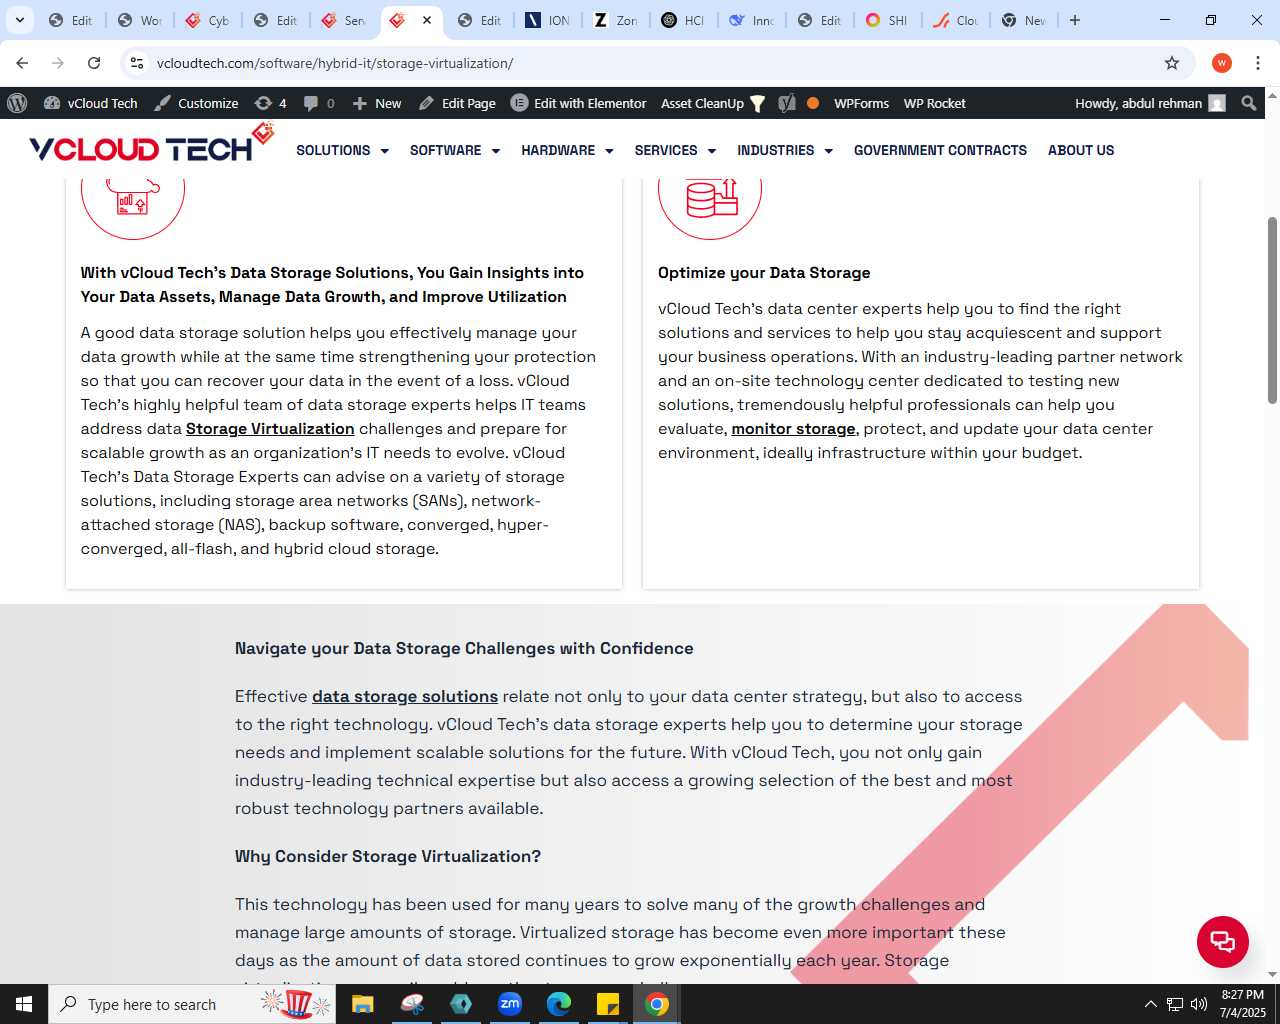The height and width of the screenshot is (1024, 1280).
Task: Open the red live chat bubble
Action: (x=1222, y=941)
